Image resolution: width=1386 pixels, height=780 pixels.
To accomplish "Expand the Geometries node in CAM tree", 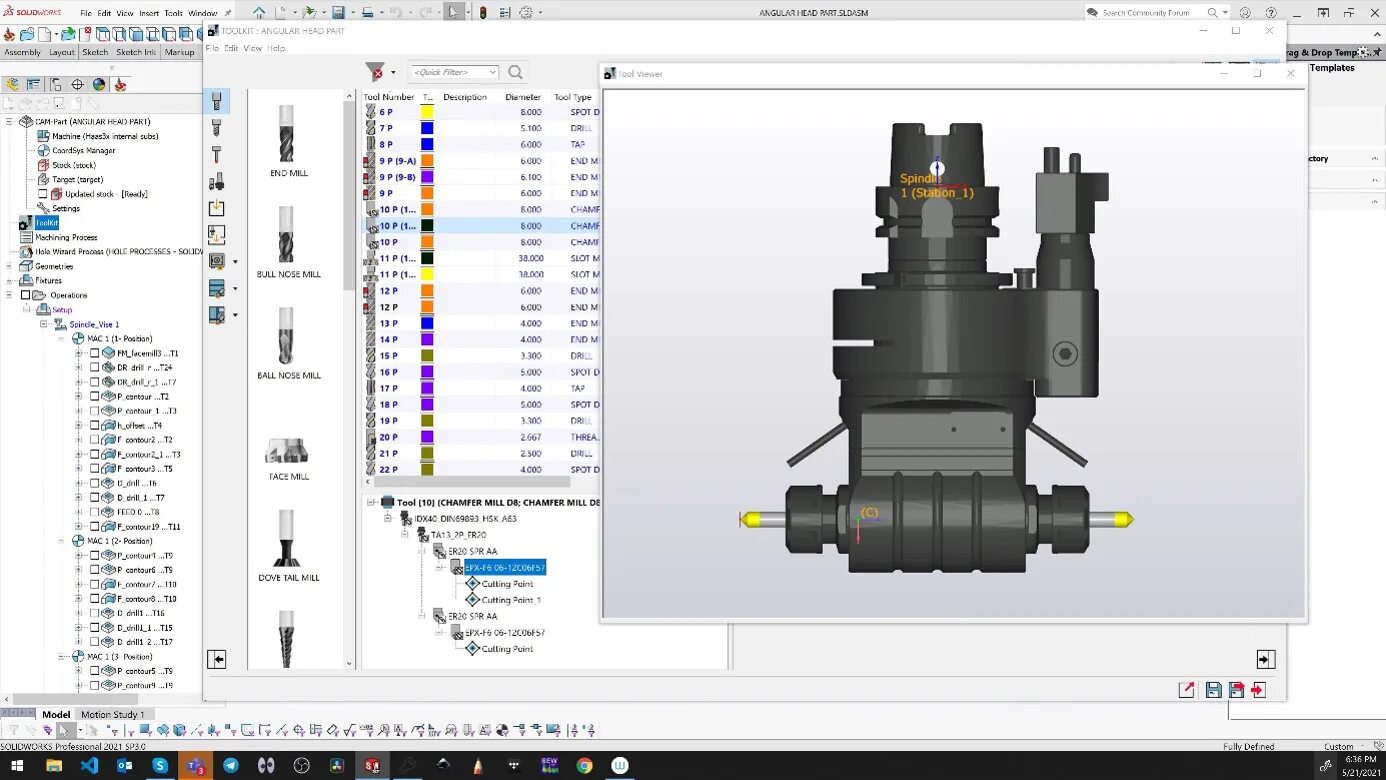I will (x=9, y=267).
